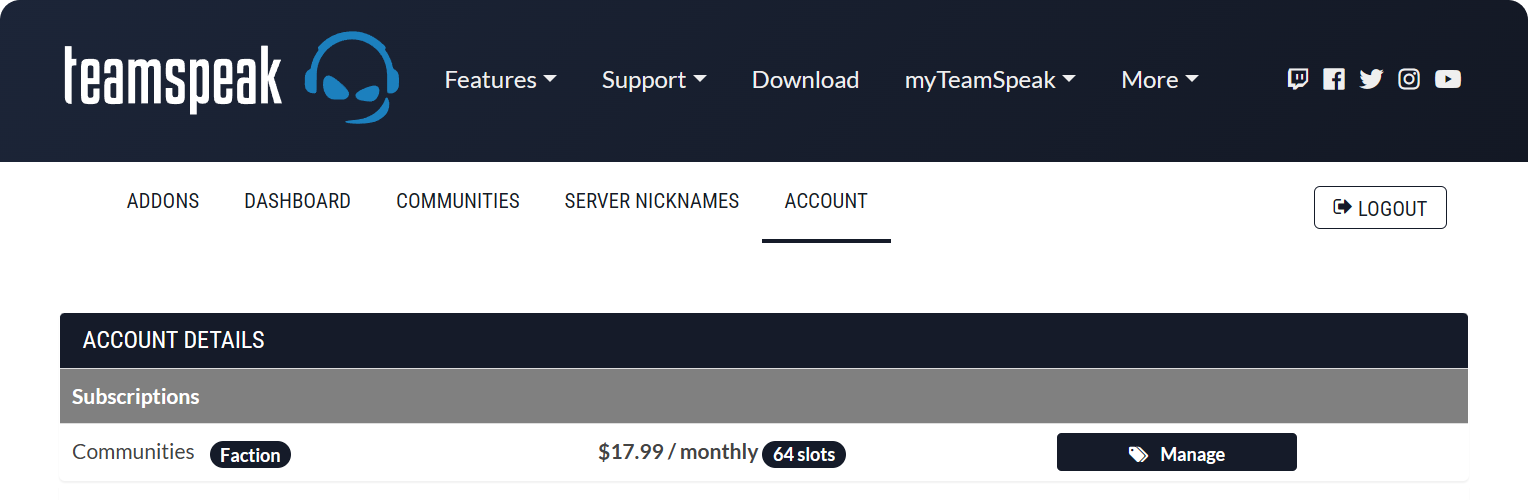Click Manage for the Communities subscription
Viewport: 1528px width, 500px height.
click(1177, 452)
